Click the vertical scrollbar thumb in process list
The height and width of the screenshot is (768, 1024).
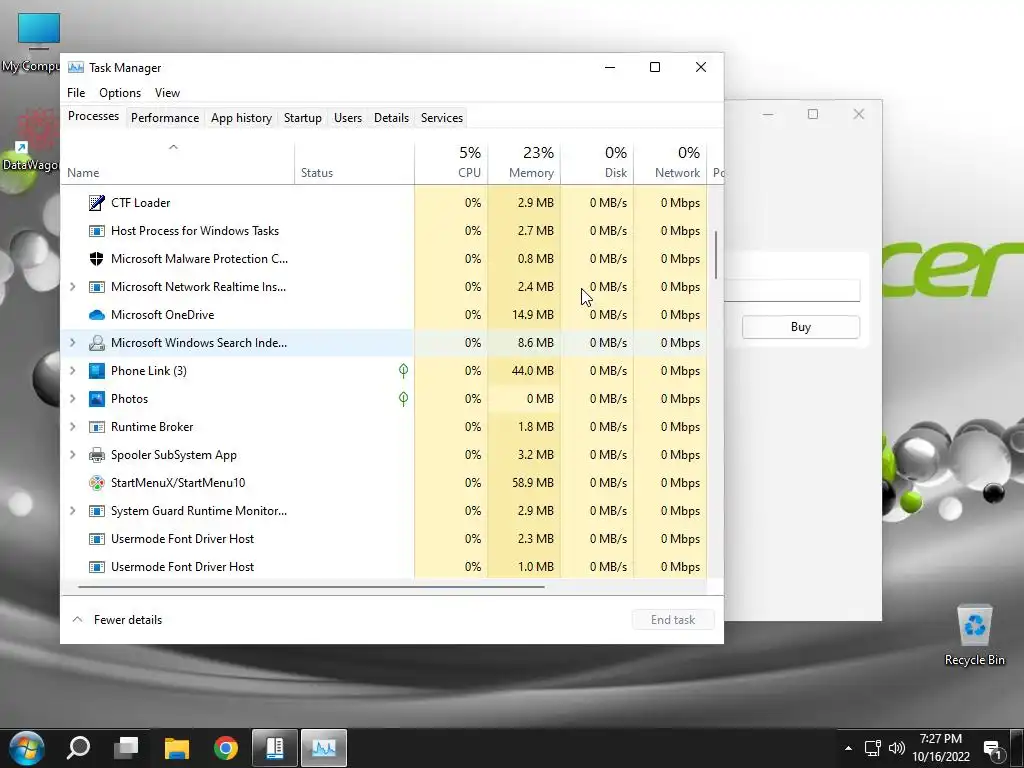716,255
